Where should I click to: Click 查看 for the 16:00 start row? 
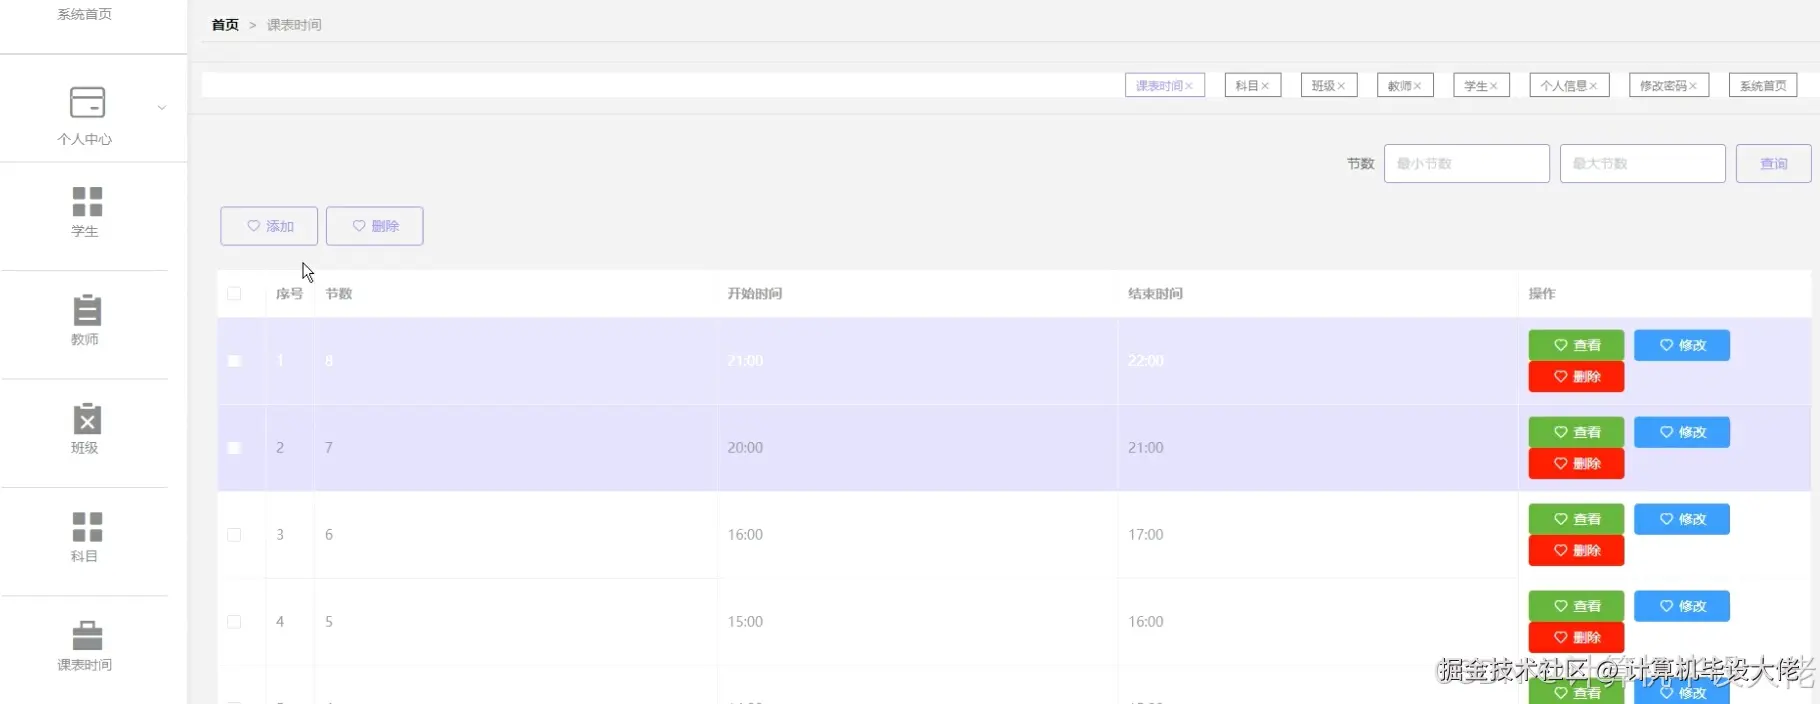pos(1576,519)
